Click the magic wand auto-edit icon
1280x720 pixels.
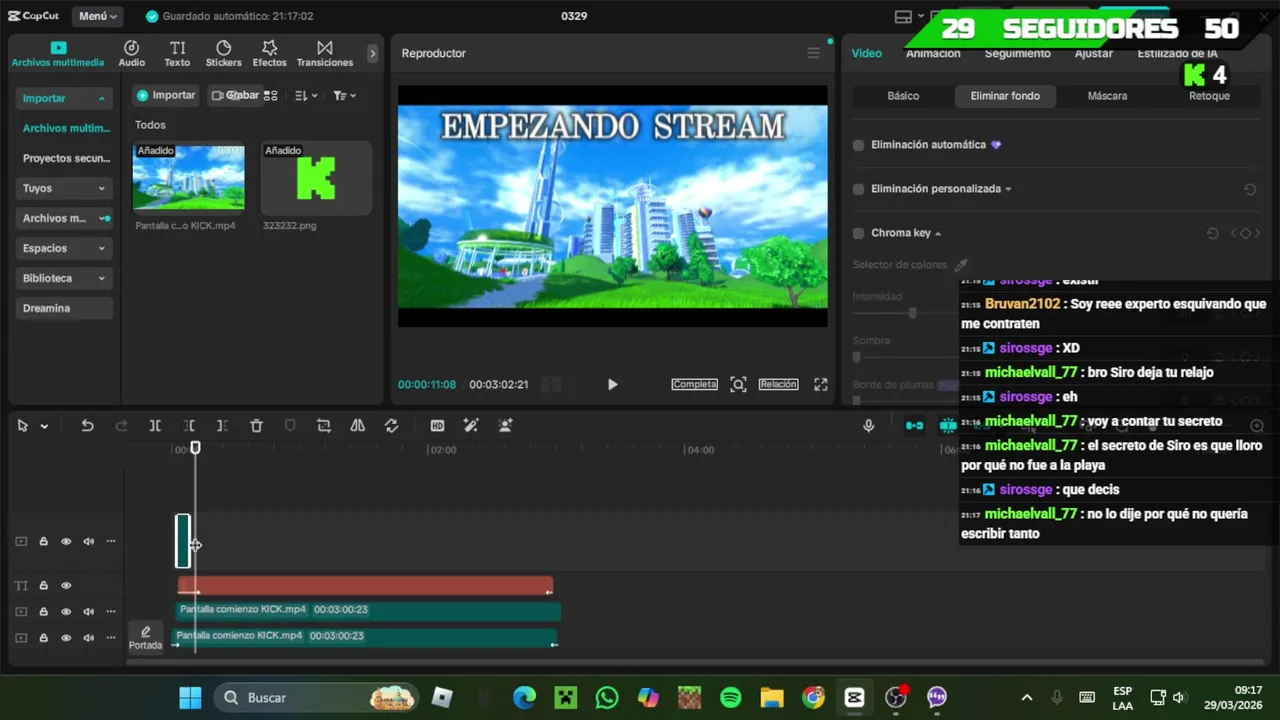(x=471, y=425)
